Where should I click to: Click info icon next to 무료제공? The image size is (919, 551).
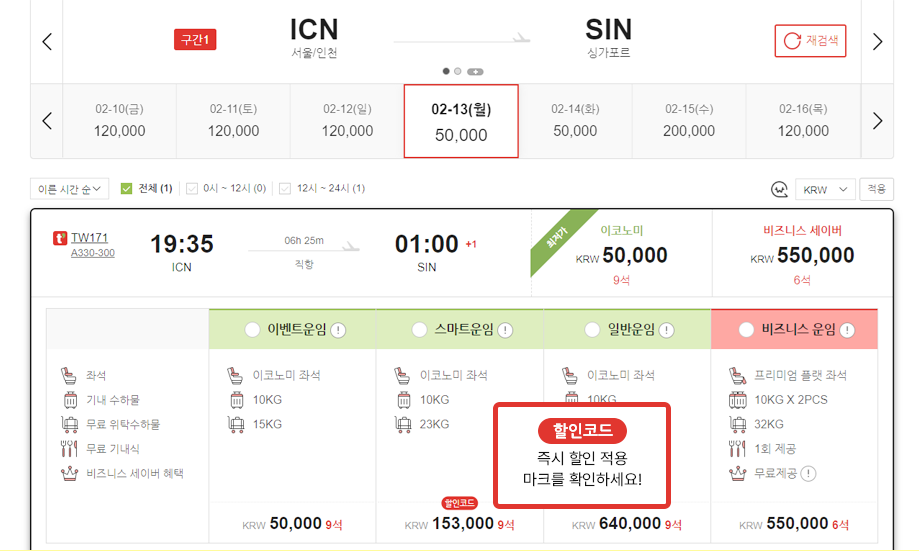808,473
